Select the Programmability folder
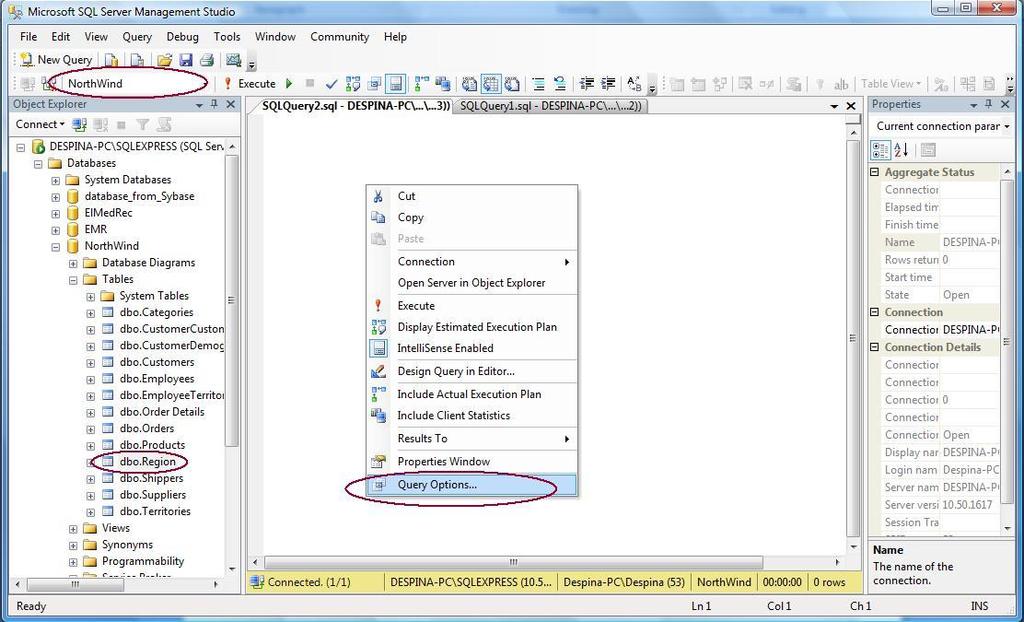Image resolution: width=1024 pixels, height=622 pixels. pos(143,561)
